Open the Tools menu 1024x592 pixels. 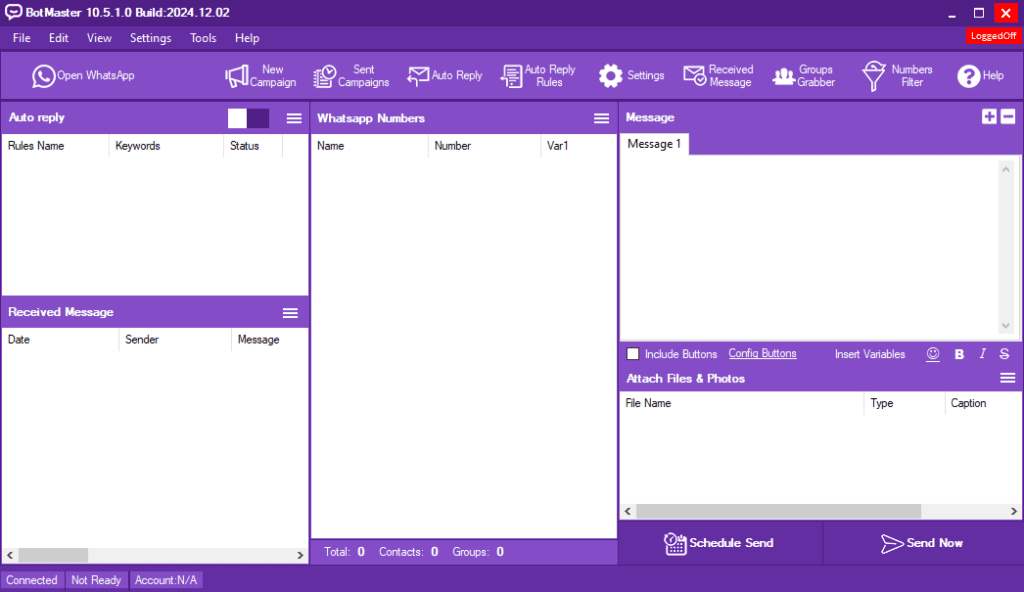(203, 38)
